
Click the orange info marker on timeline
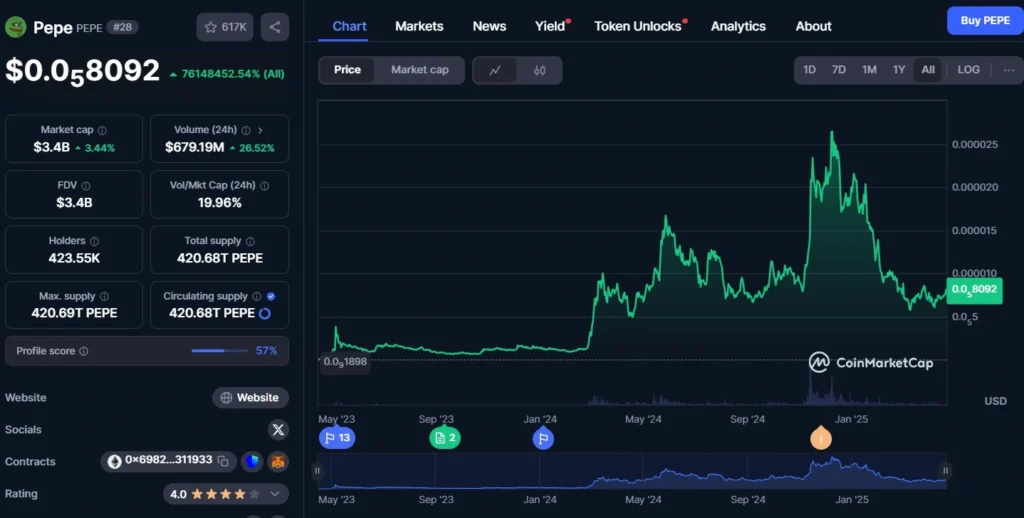[x=821, y=438]
